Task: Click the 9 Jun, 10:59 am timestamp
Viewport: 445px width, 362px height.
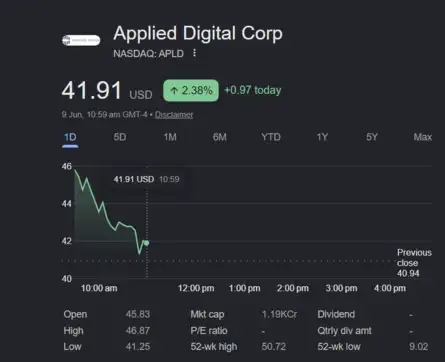Action: (104, 115)
